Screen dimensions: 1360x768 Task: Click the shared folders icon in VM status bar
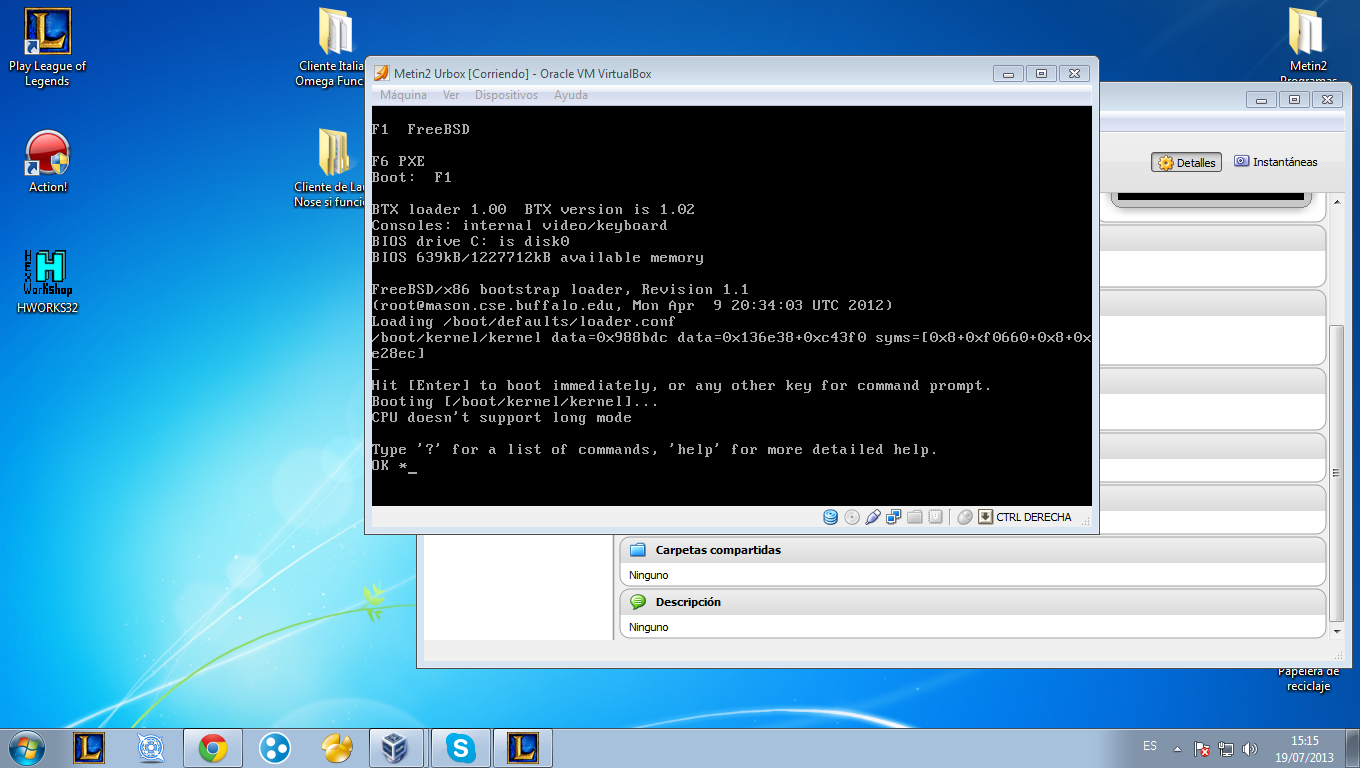(914, 517)
